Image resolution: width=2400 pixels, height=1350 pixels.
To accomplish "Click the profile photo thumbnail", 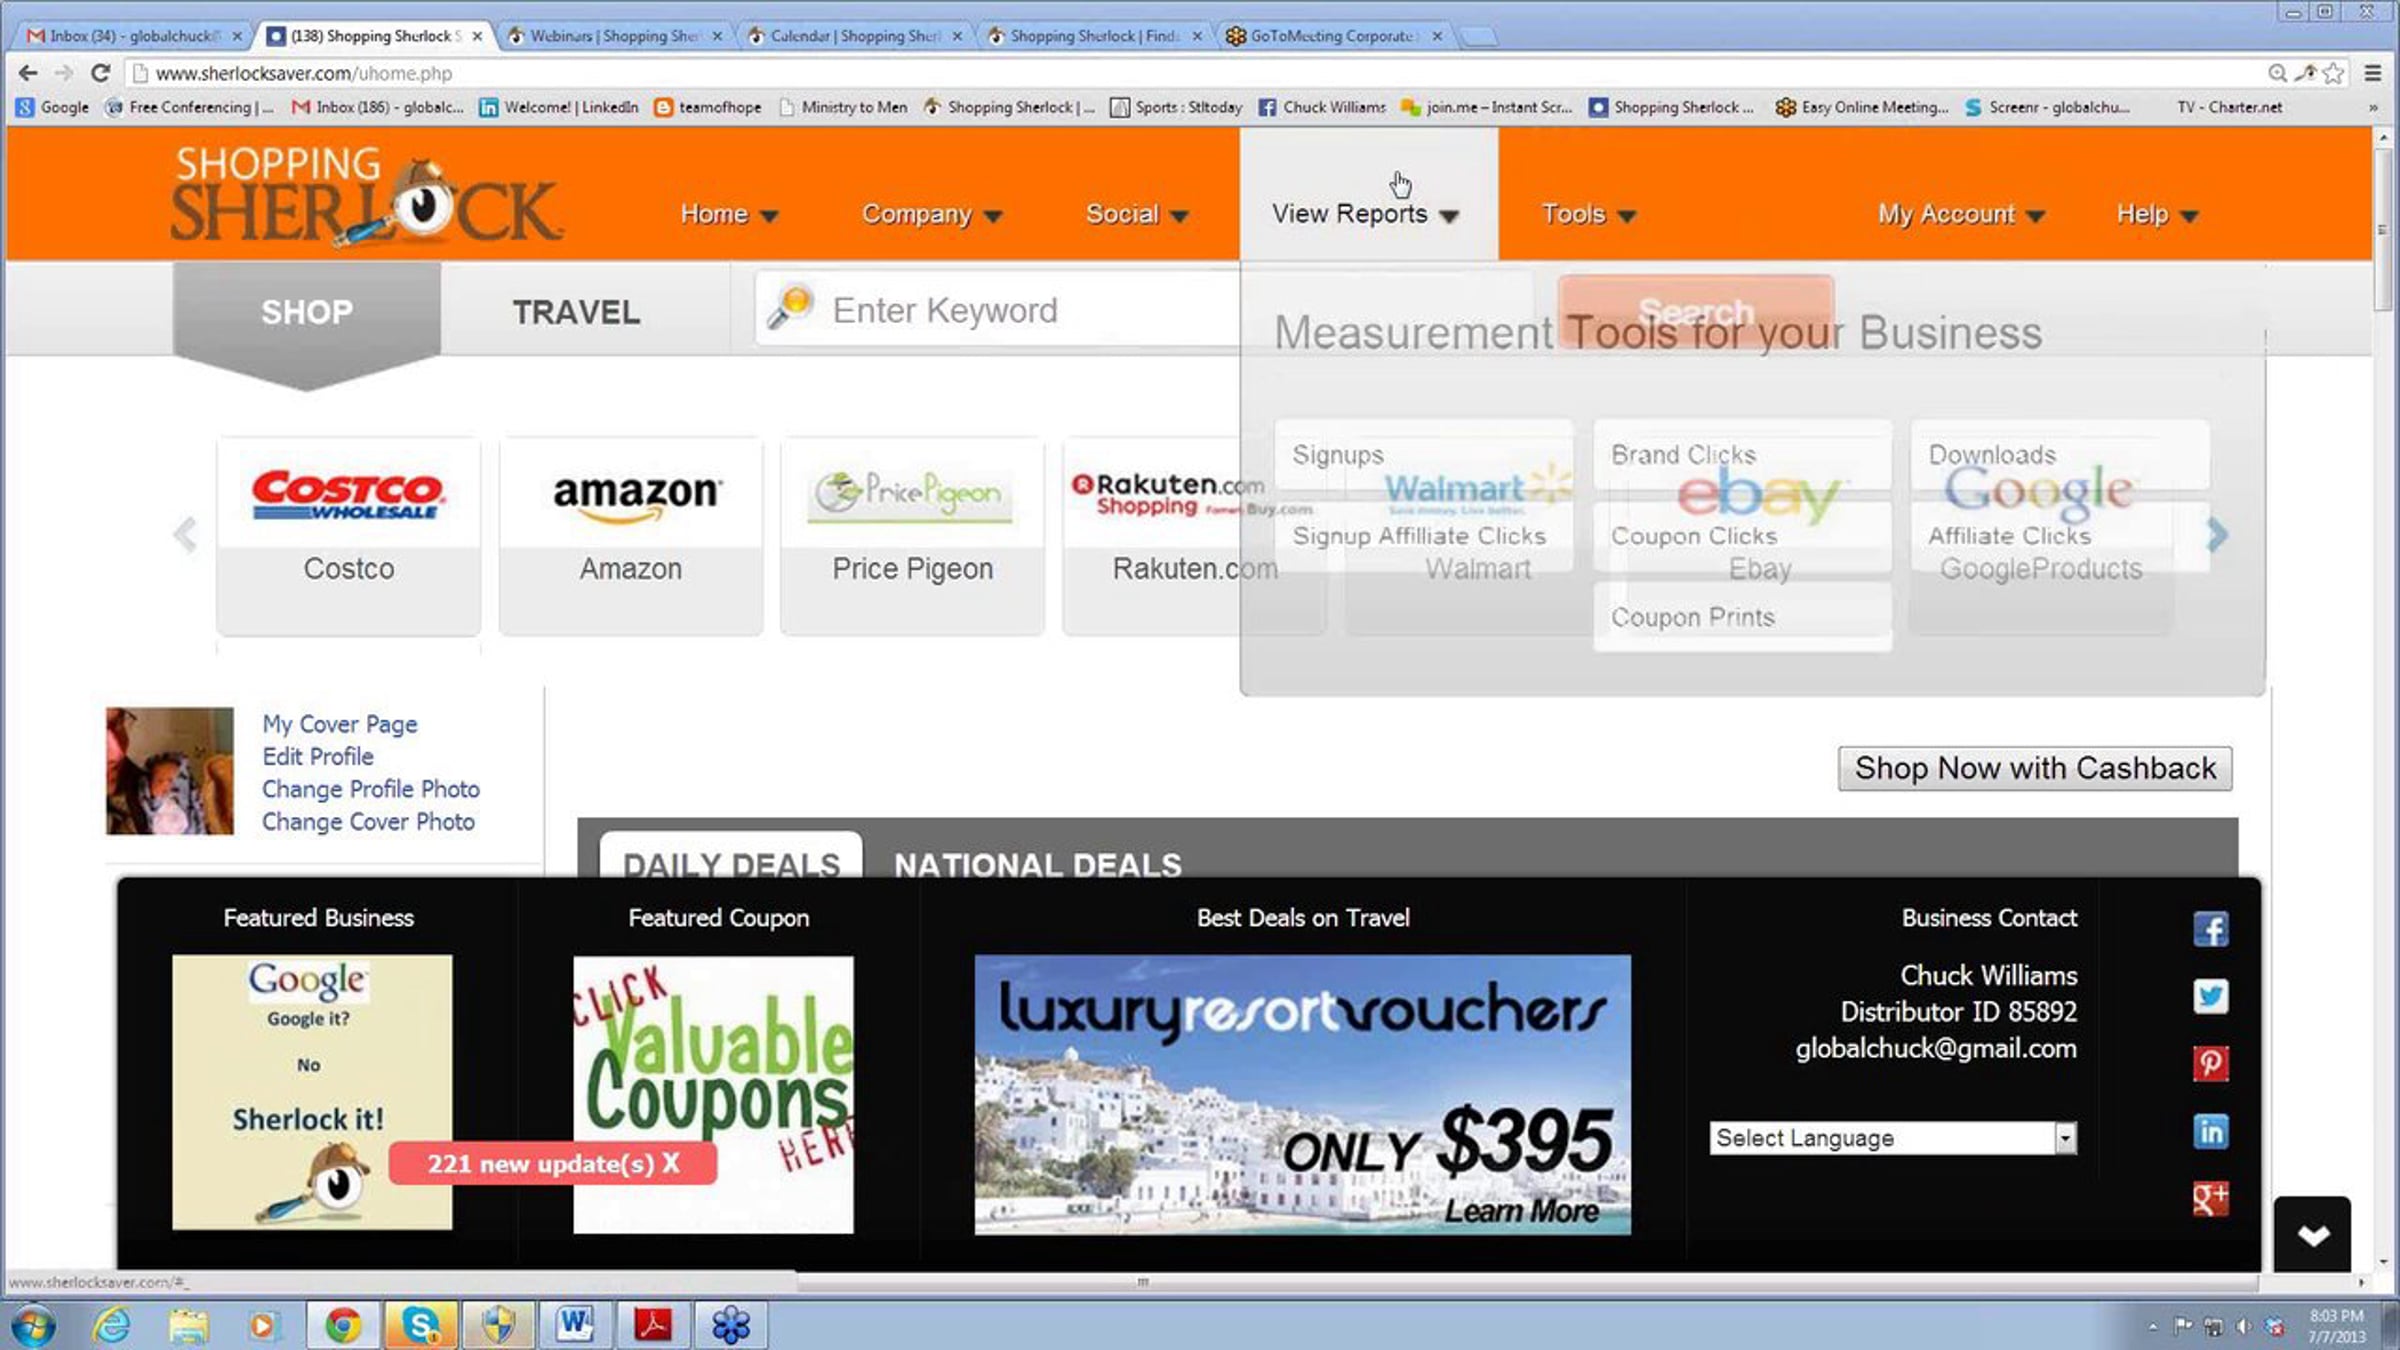I will [x=170, y=771].
